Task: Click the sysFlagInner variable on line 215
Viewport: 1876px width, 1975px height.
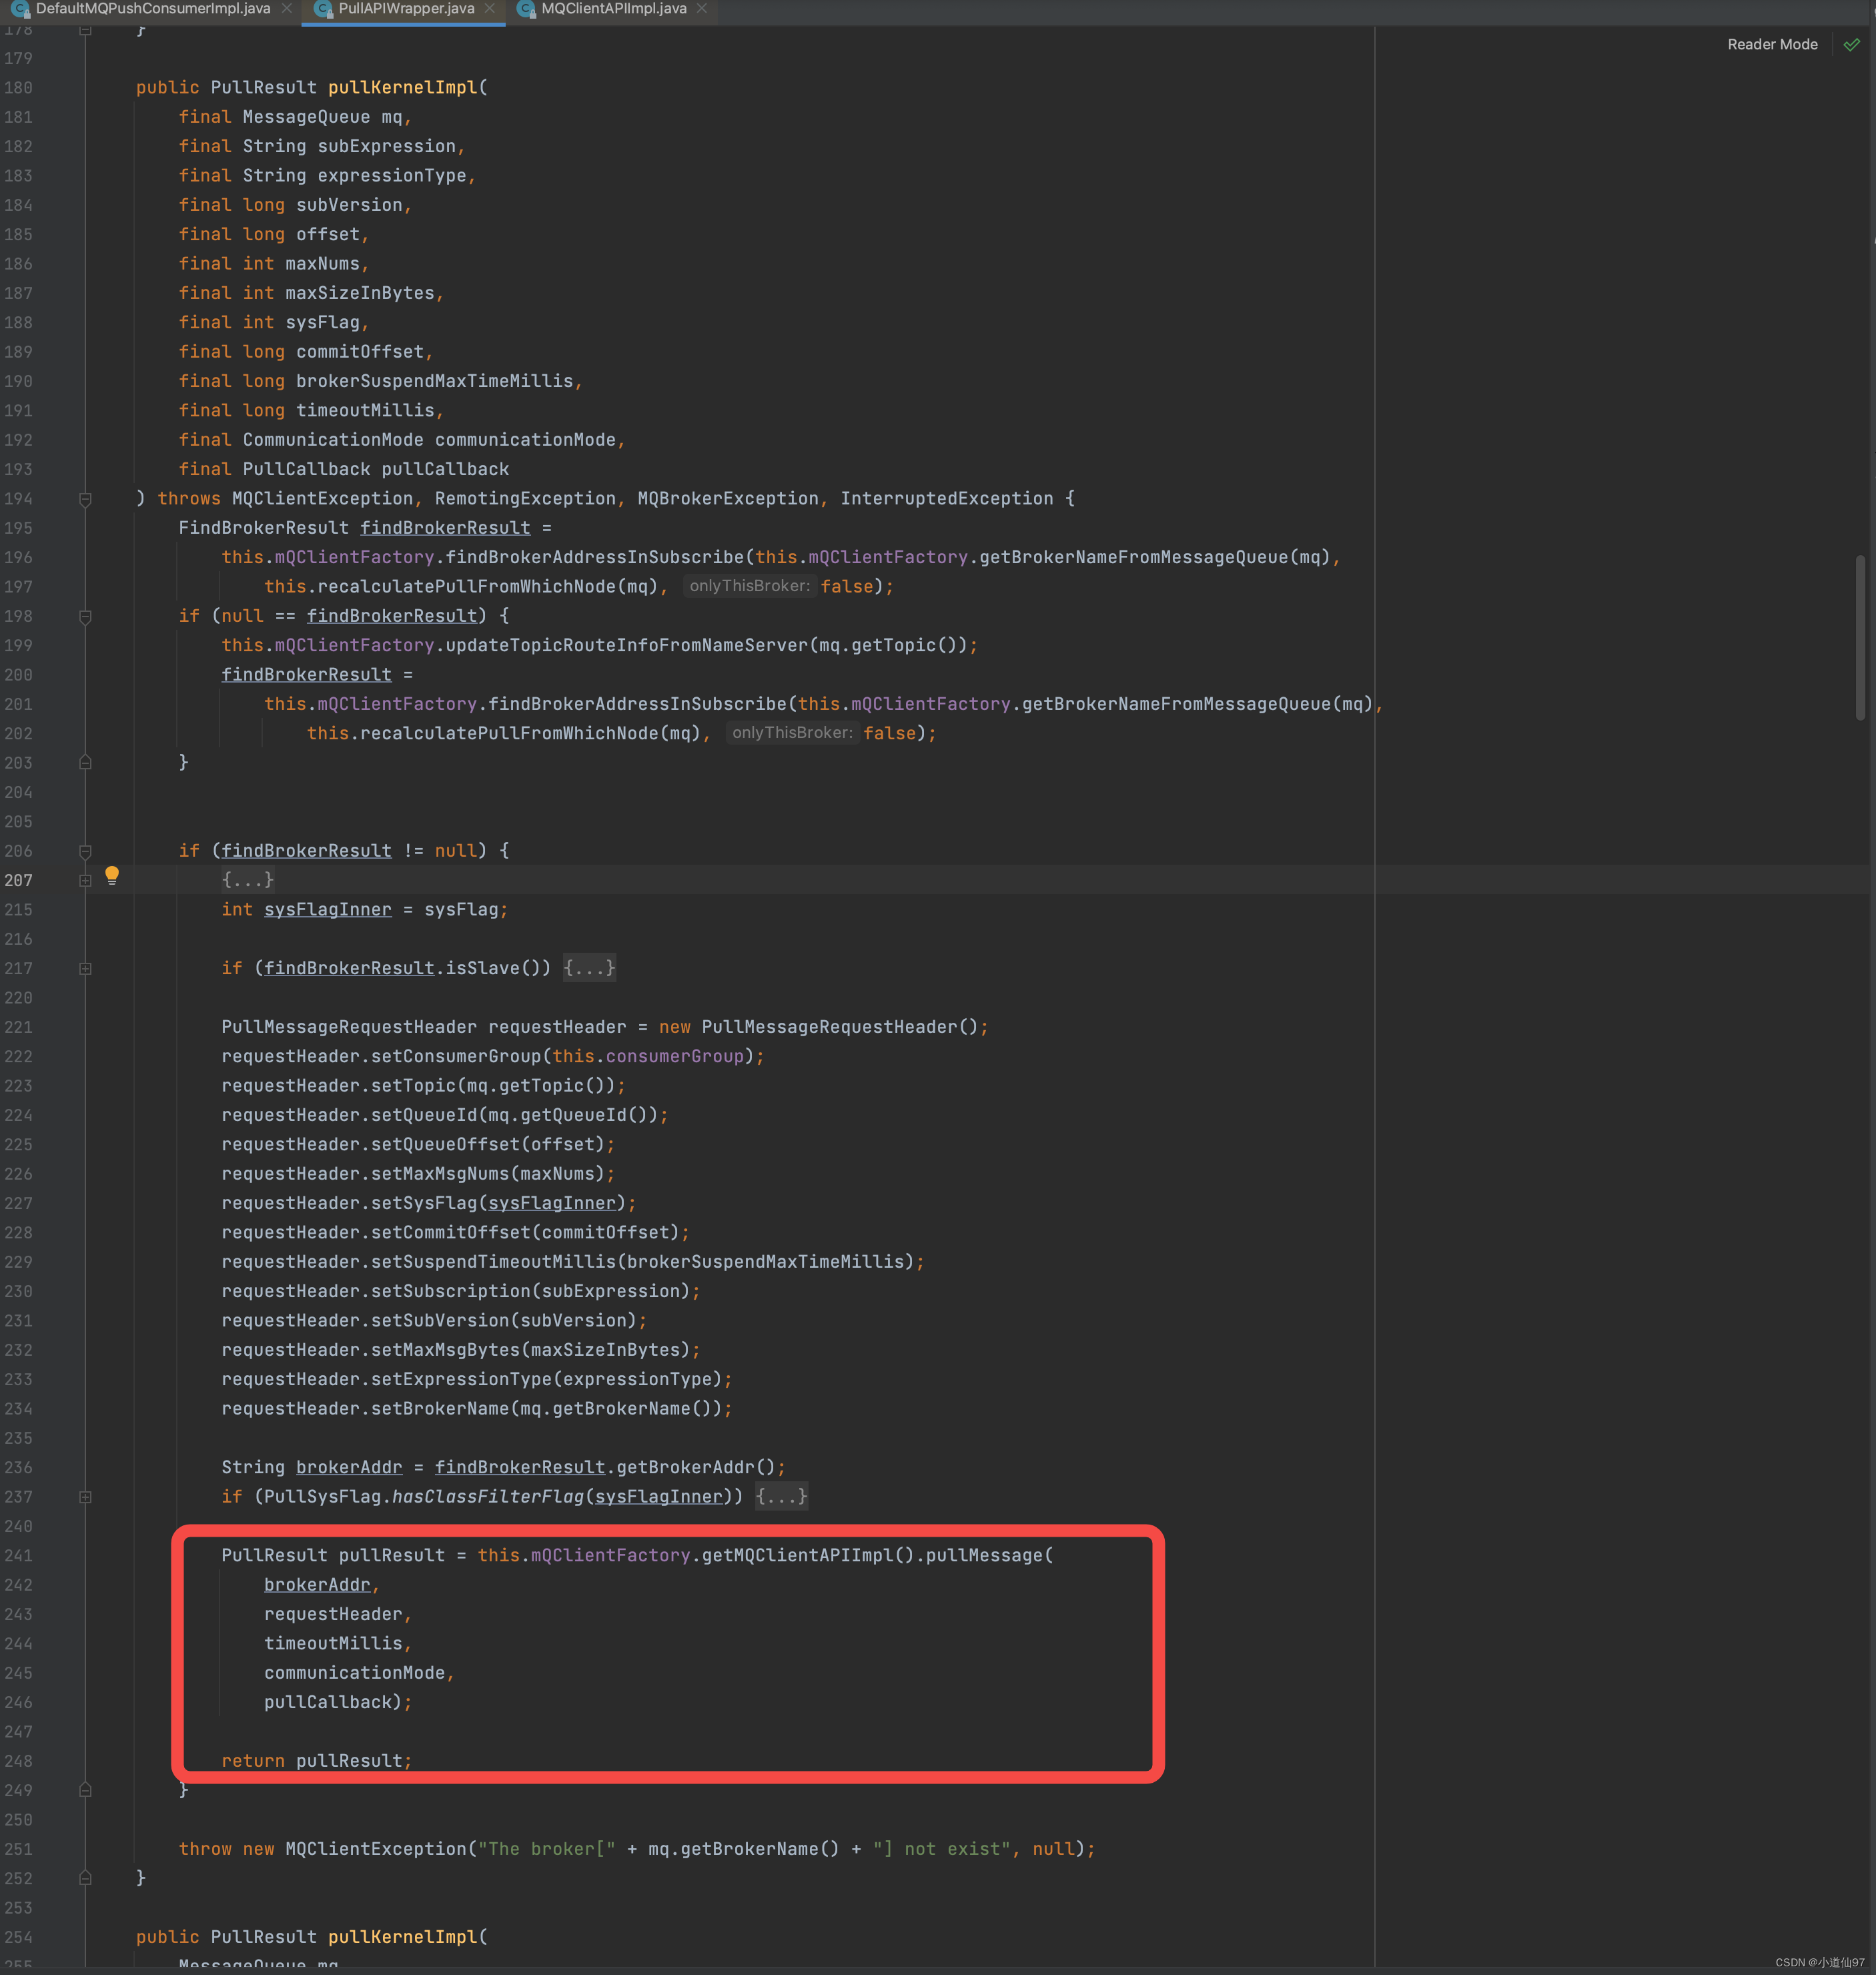Action: tap(328, 909)
